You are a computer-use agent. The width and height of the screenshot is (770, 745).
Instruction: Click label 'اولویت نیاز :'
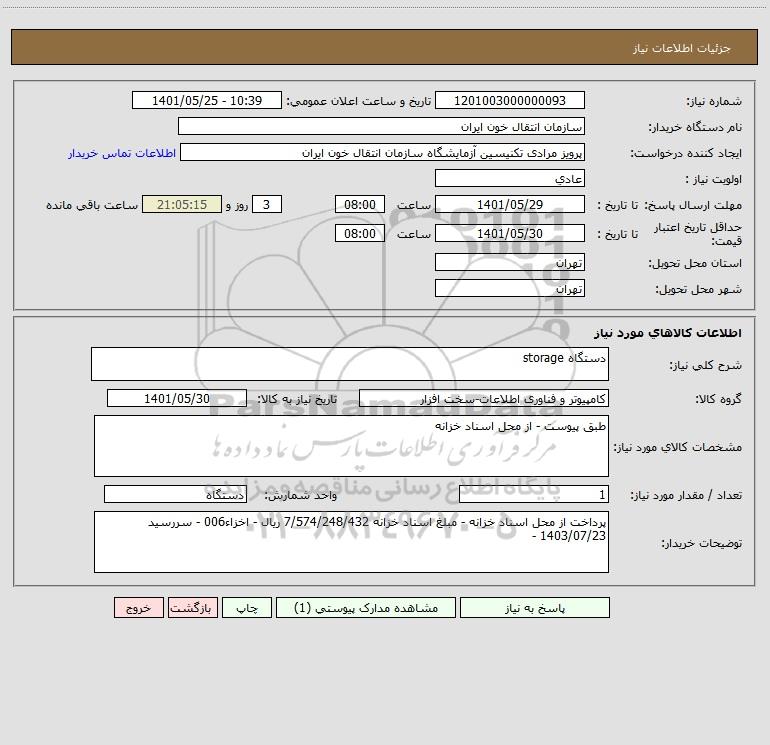(714, 179)
